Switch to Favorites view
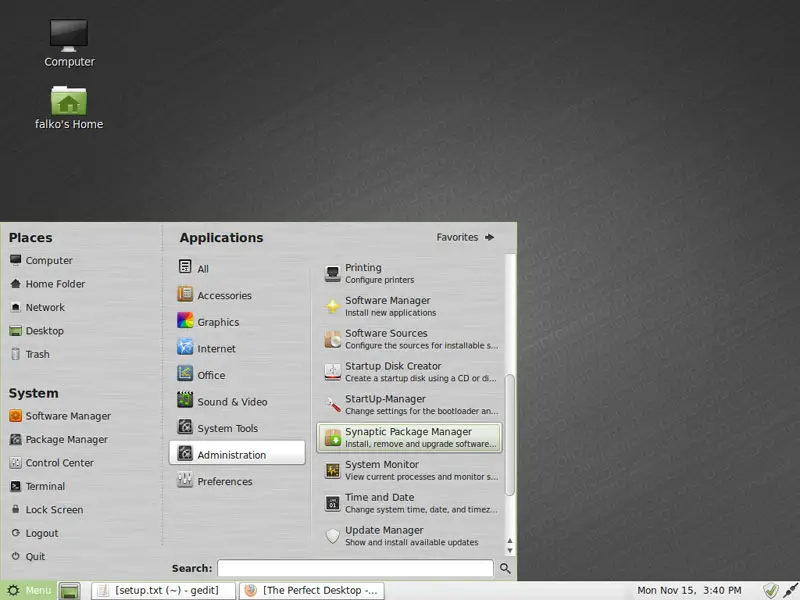 (x=465, y=237)
